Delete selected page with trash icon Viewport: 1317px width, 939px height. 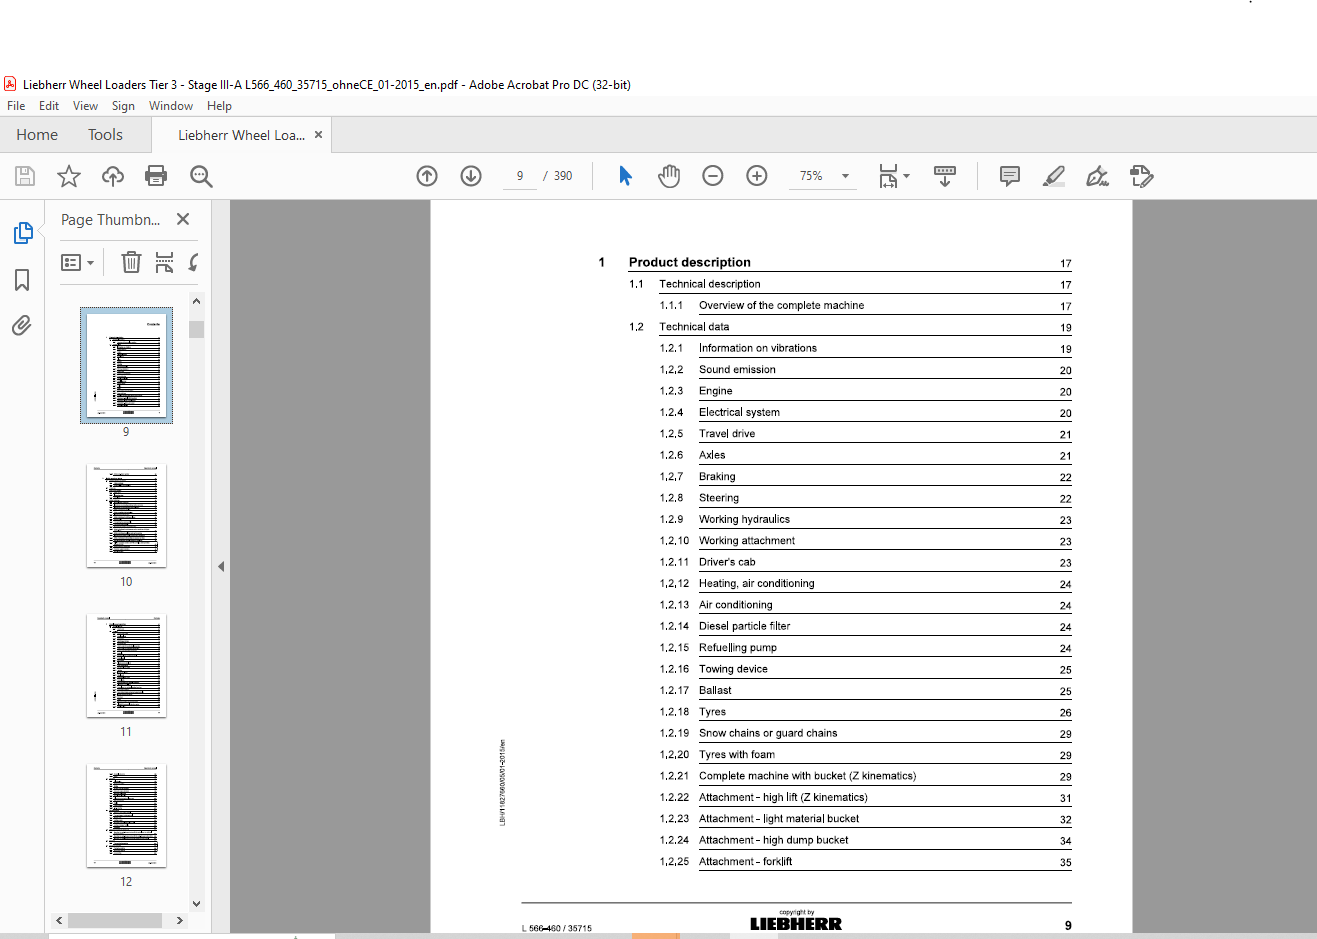(x=131, y=263)
